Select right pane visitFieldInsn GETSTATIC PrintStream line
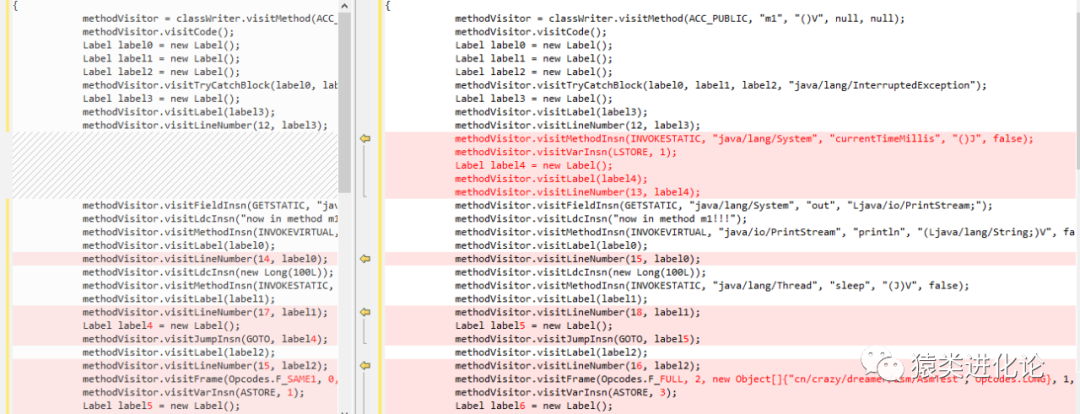 [723, 205]
